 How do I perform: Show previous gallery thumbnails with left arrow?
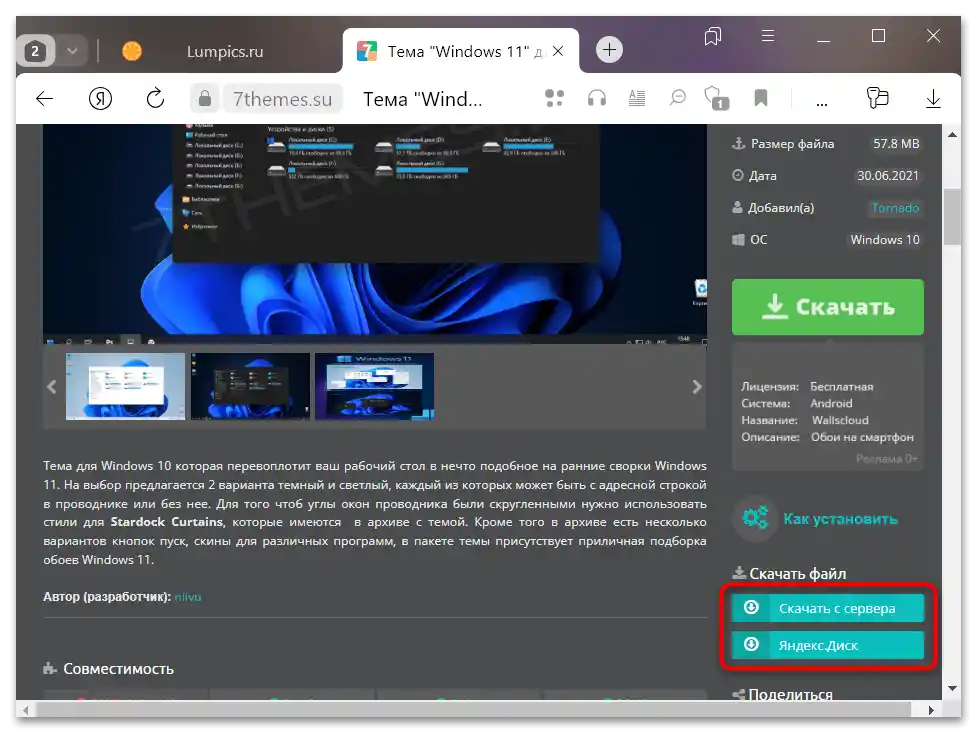tap(52, 387)
